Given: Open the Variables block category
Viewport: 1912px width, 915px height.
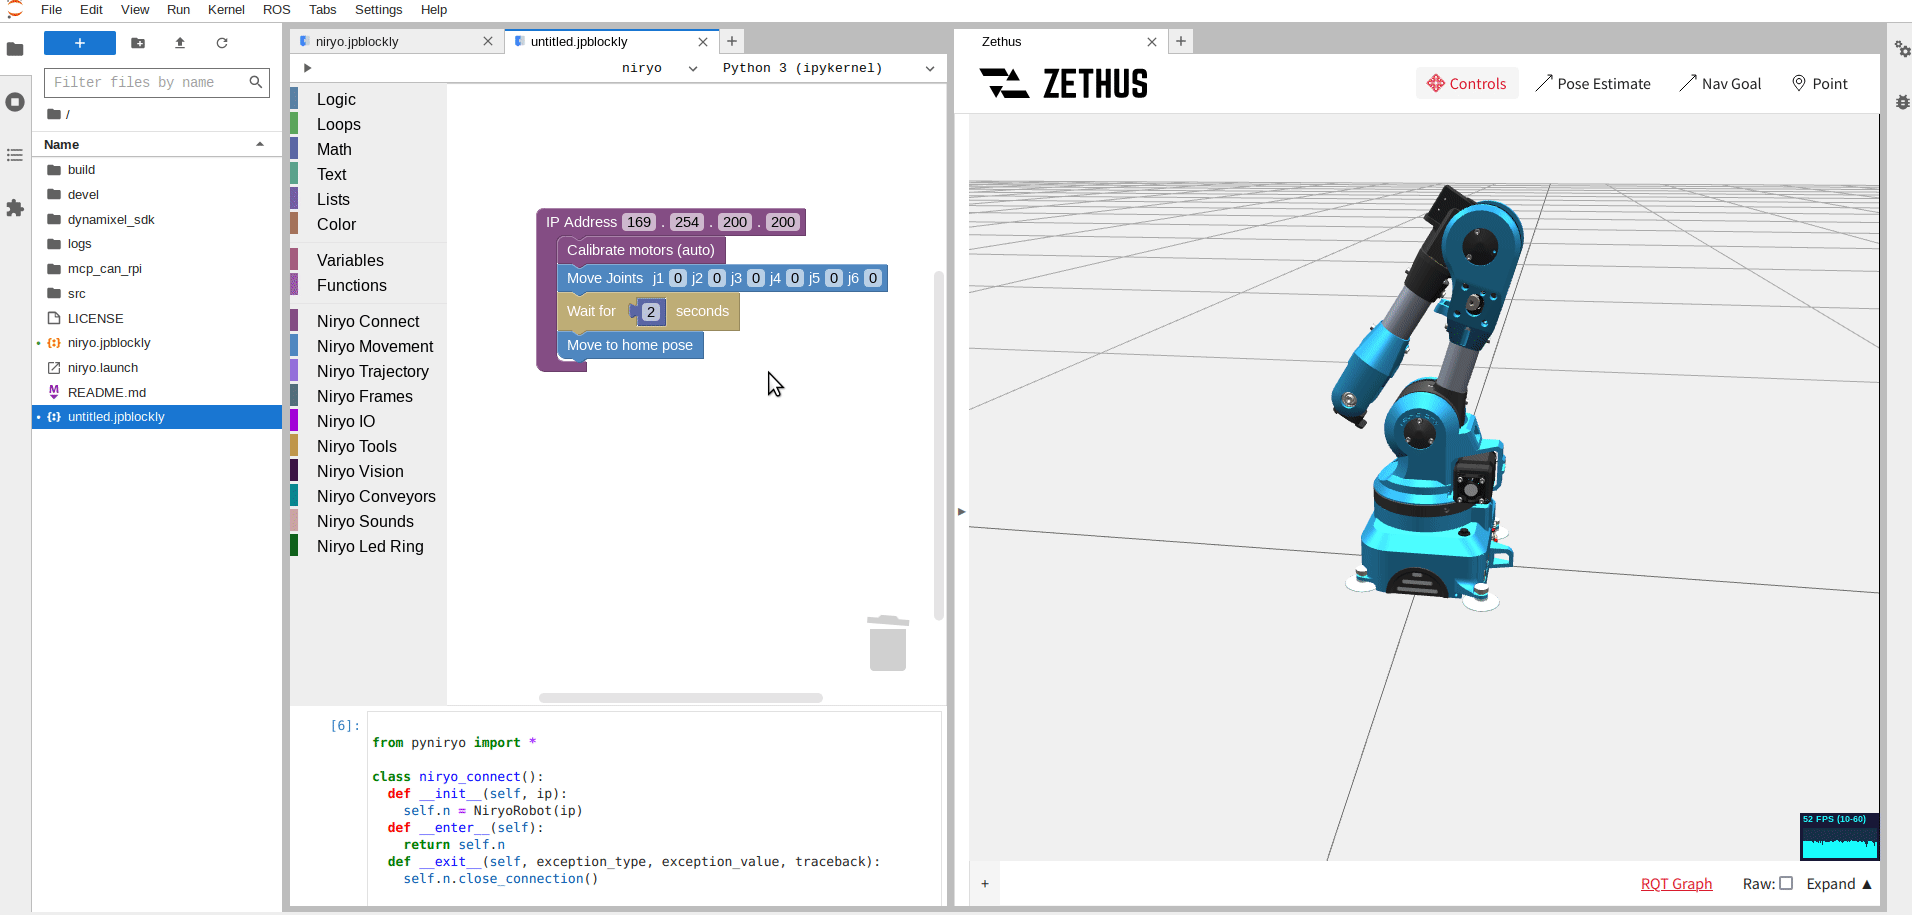Looking at the screenshot, I should (x=367, y=260).
